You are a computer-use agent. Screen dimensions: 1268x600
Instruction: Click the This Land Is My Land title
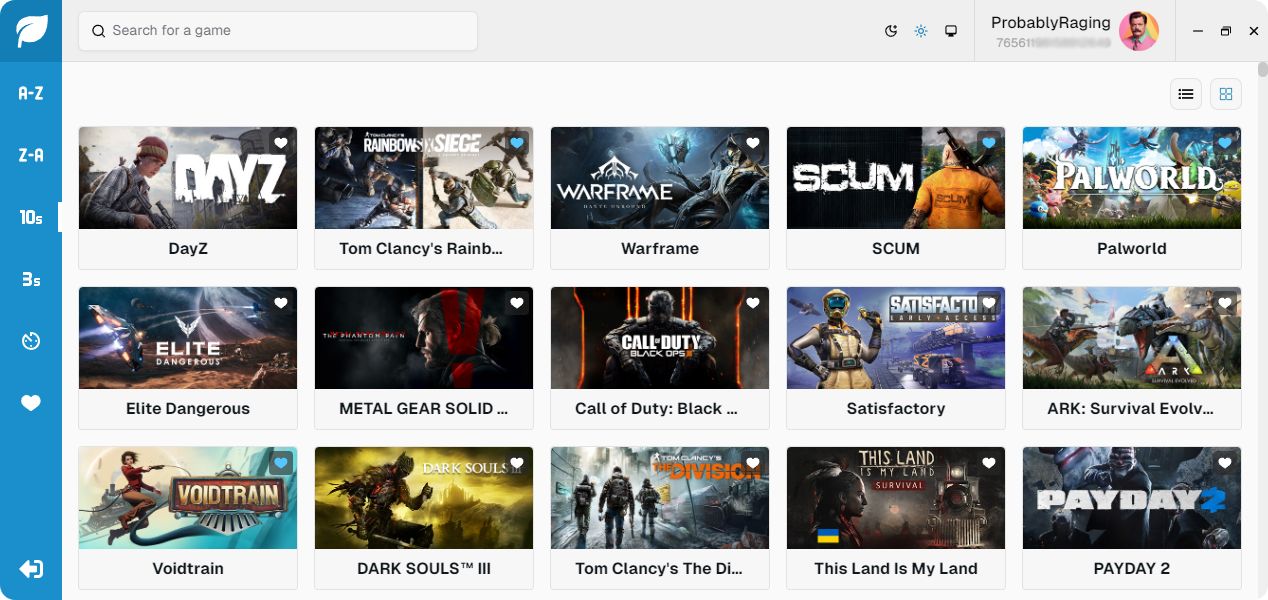896,569
